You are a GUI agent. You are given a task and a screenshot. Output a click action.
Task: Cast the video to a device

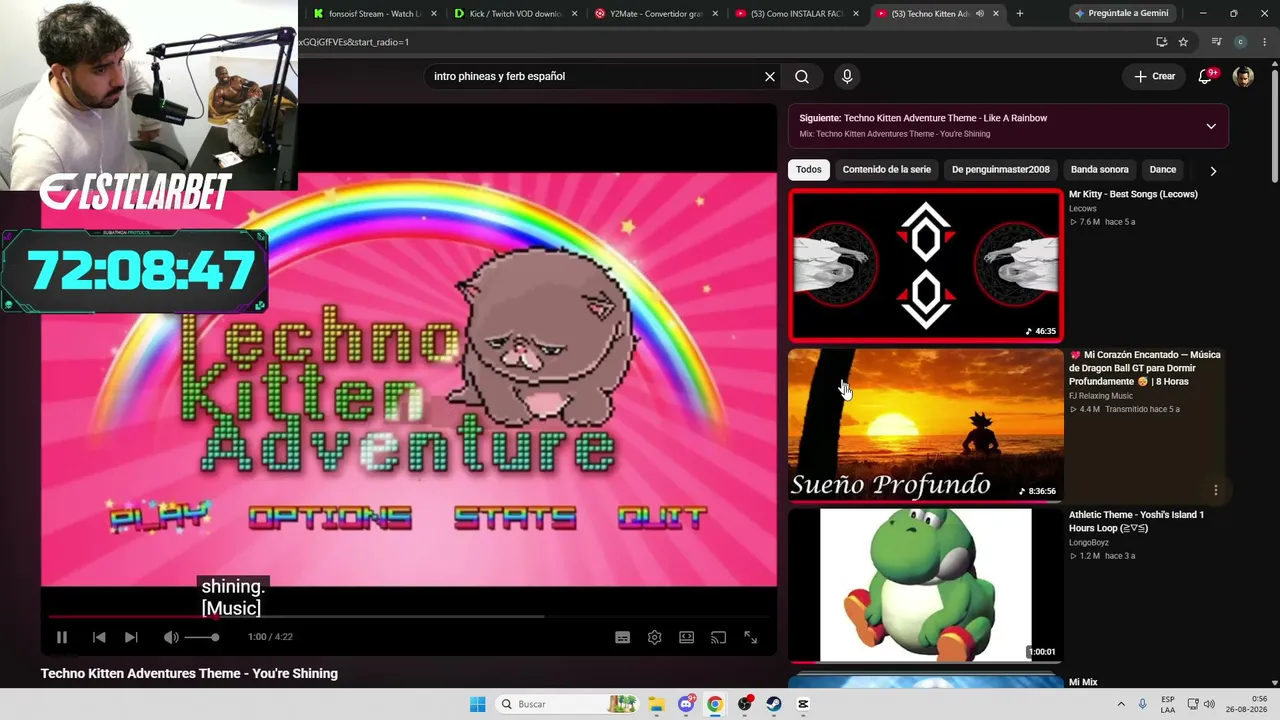[x=718, y=637]
